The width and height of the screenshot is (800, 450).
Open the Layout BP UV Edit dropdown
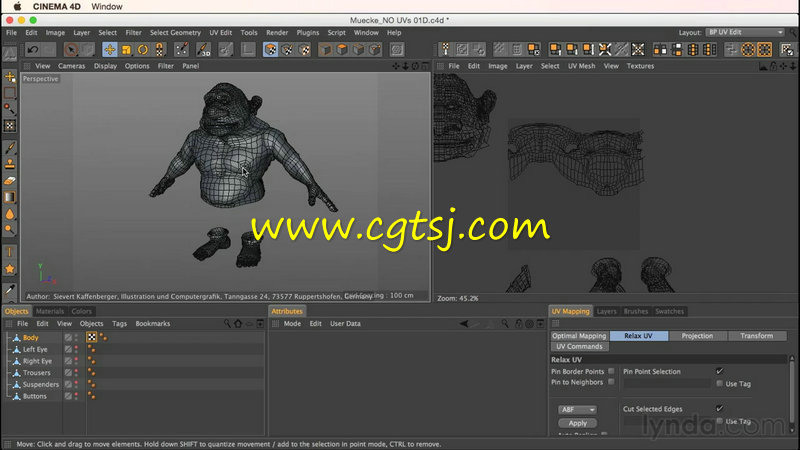744,32
